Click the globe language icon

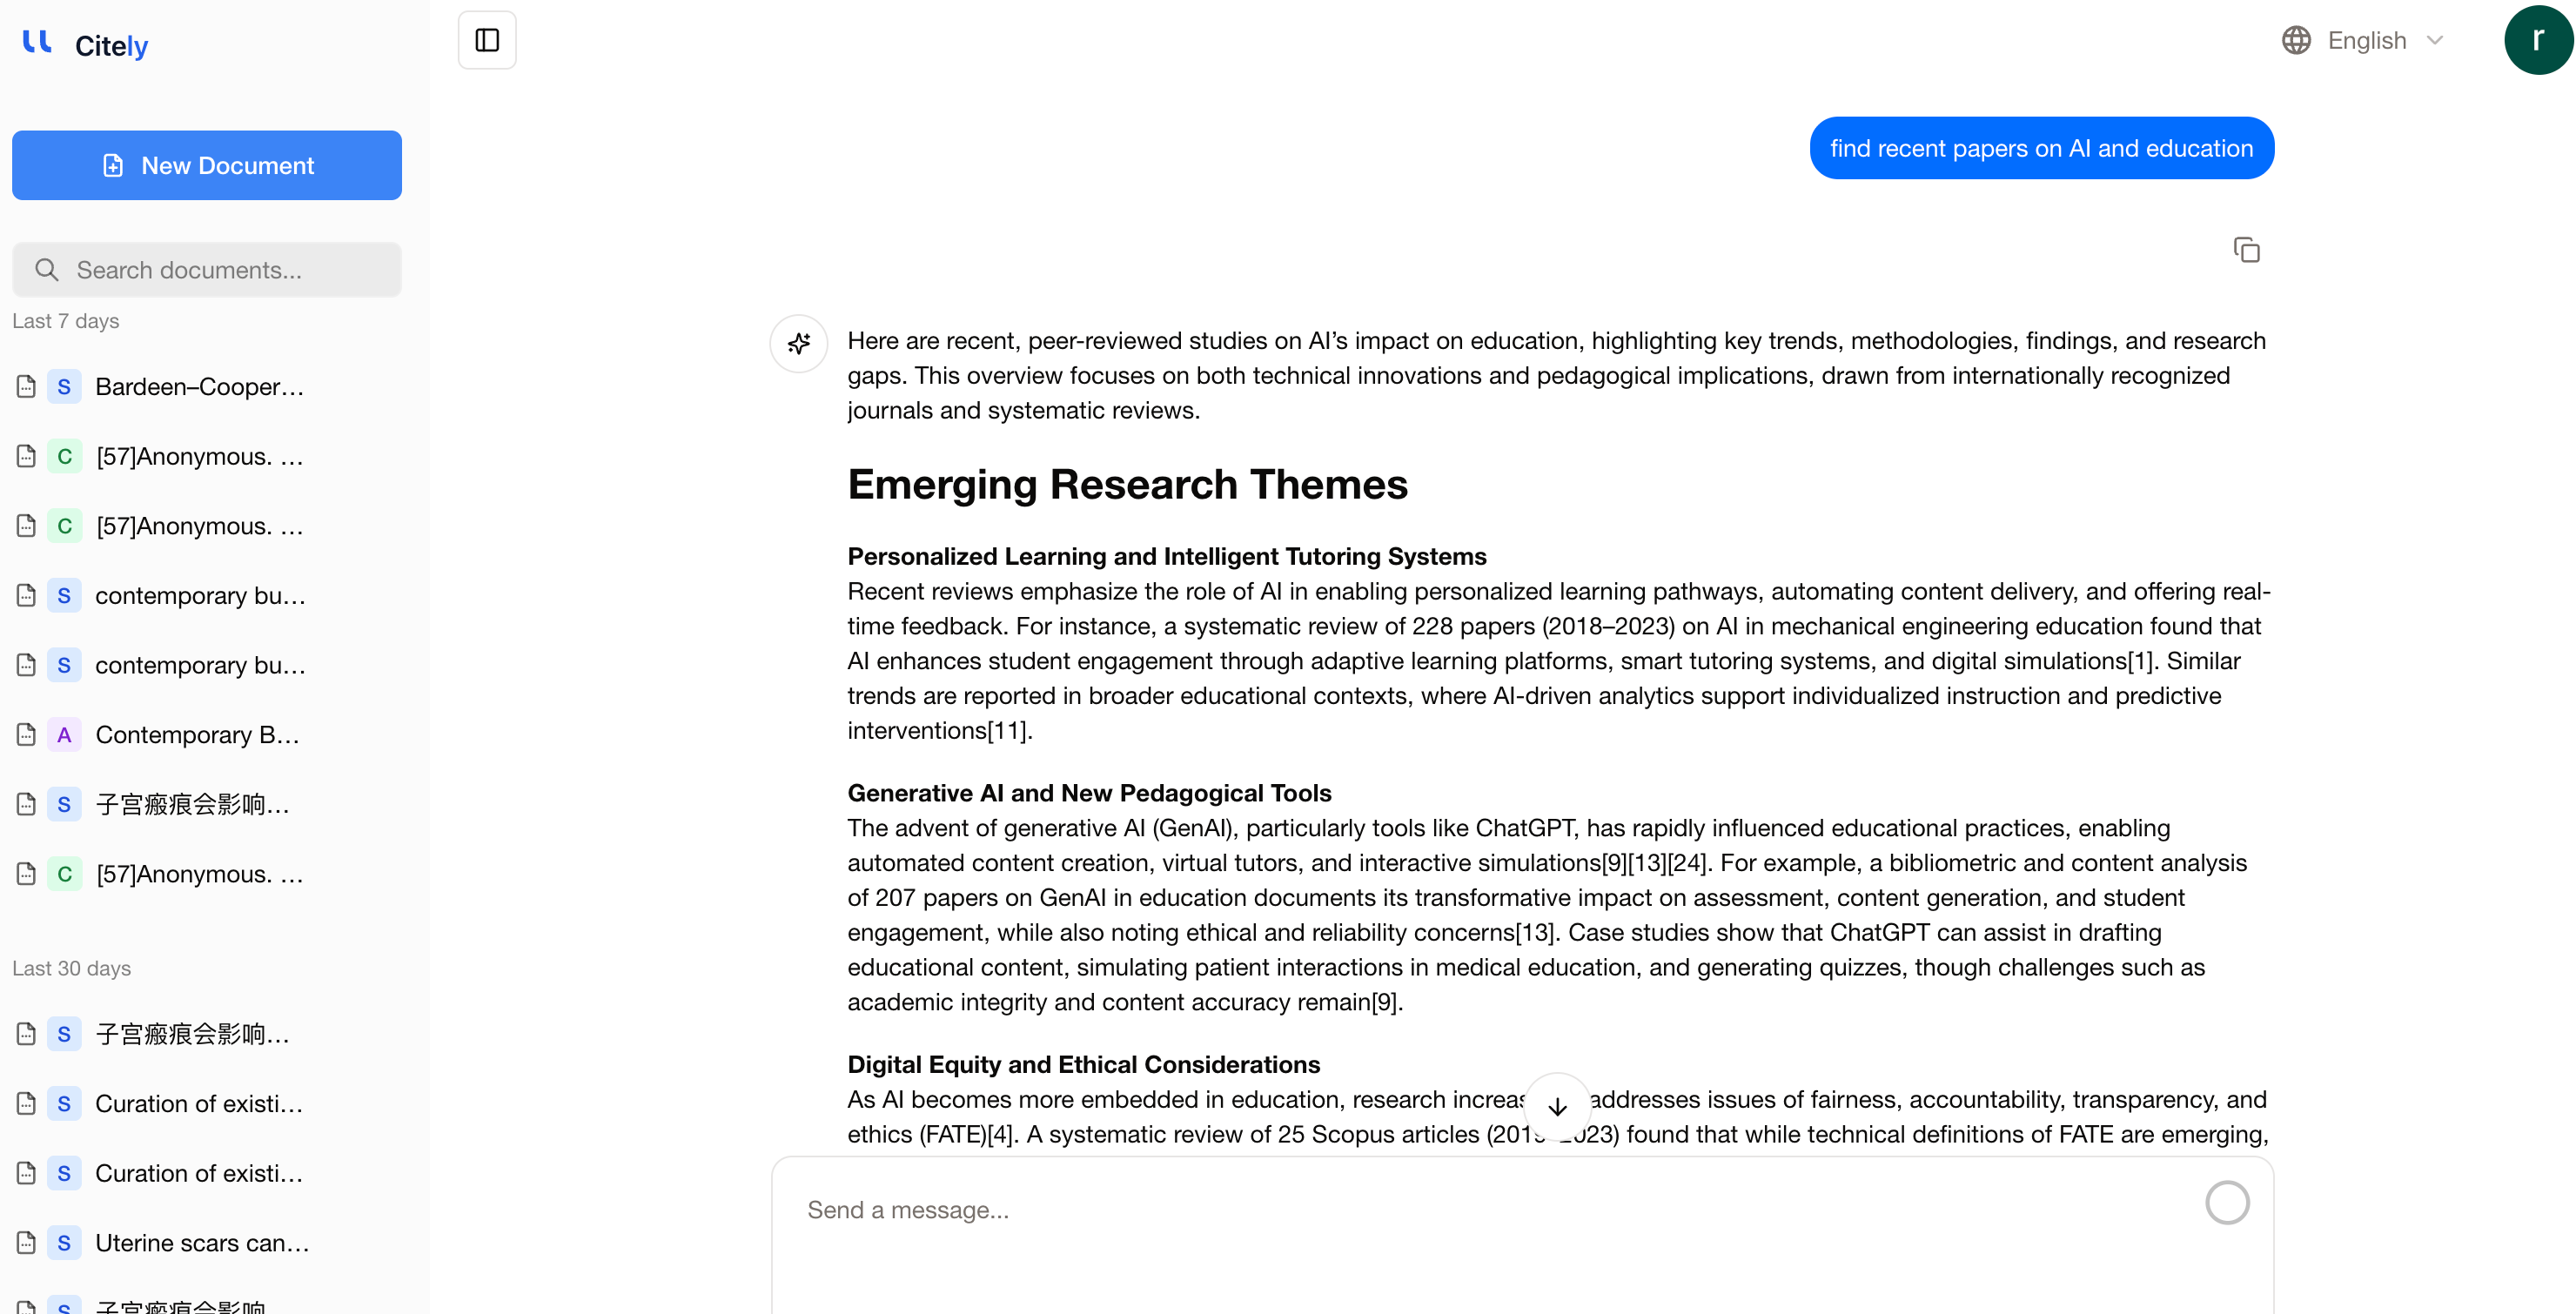tap(2296, 40)
